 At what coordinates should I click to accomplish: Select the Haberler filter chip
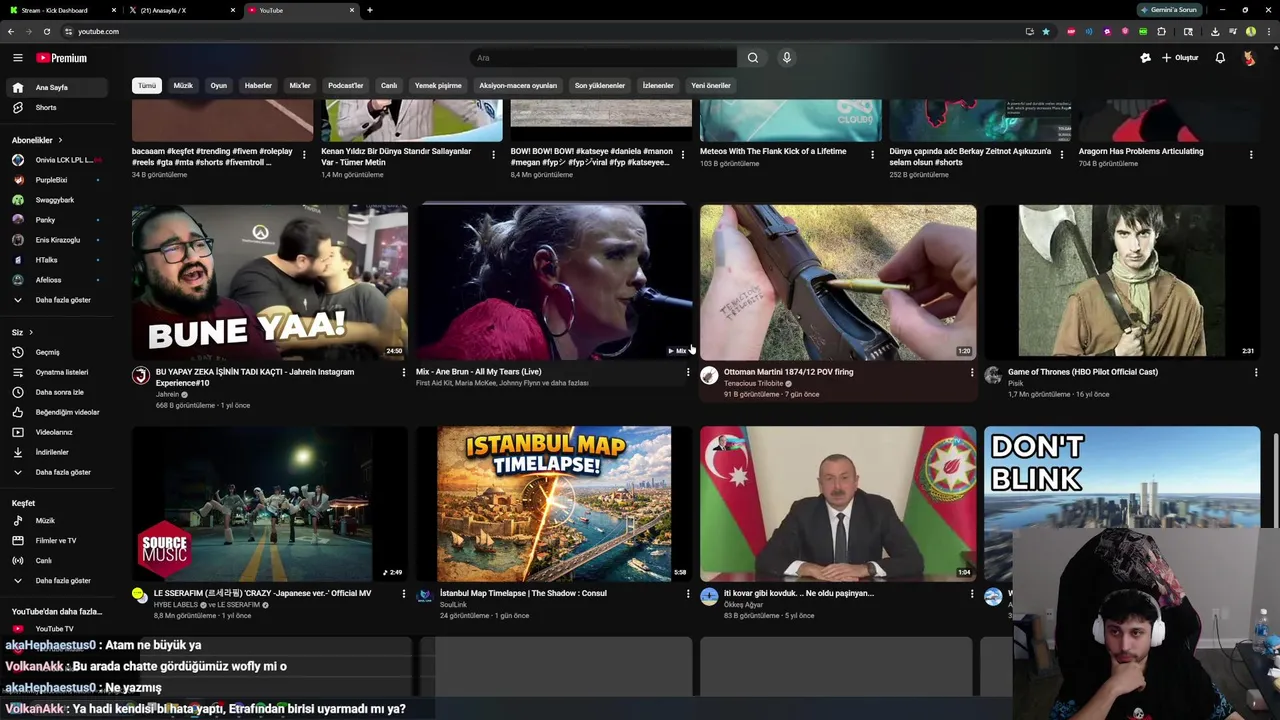258,86
